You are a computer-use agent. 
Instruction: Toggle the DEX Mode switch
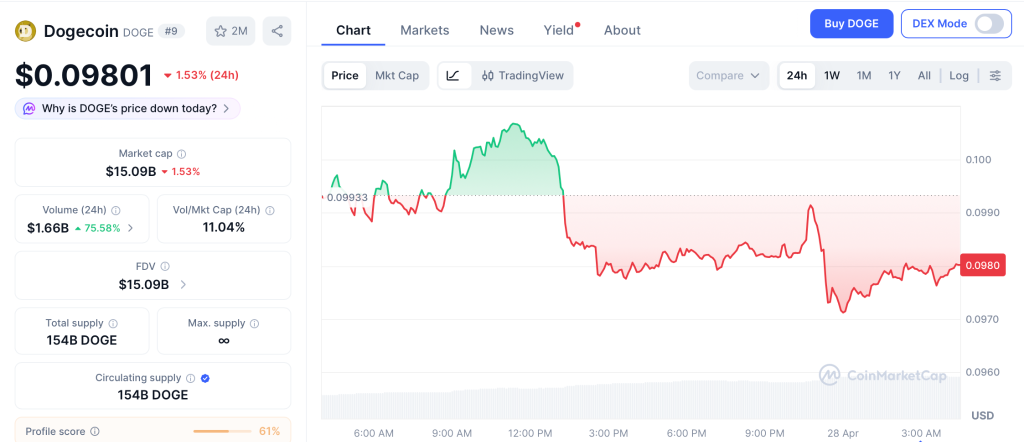pyautogui.click(x=988, y=24)
